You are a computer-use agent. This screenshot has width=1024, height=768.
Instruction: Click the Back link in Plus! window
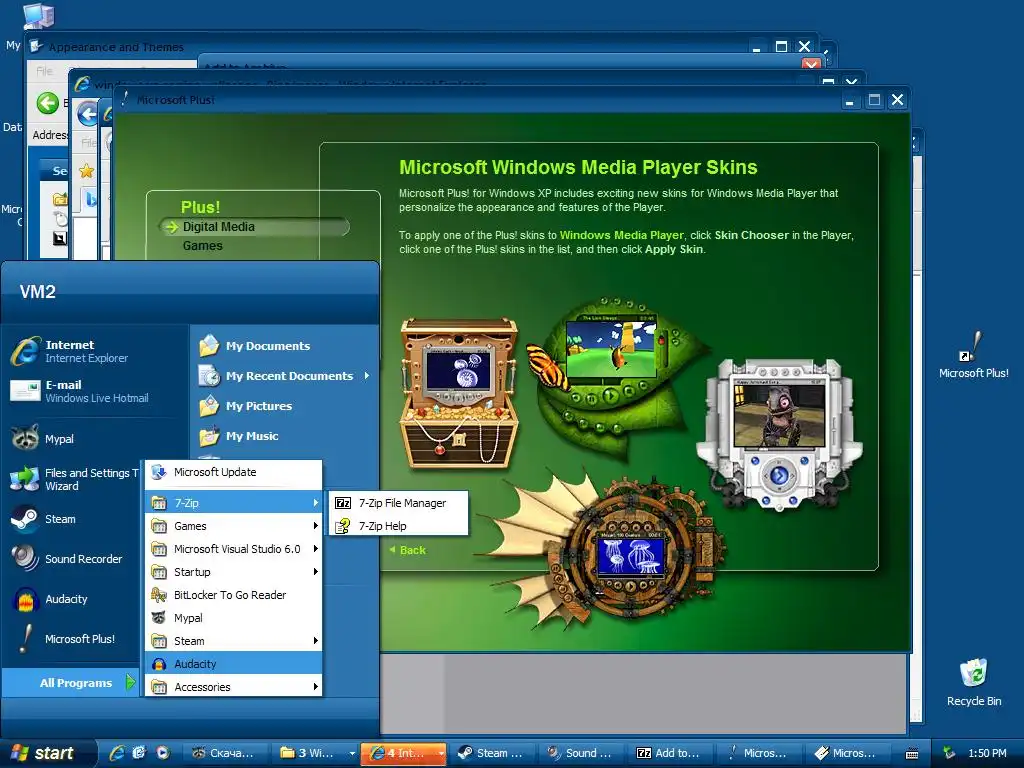pos(408,550)
